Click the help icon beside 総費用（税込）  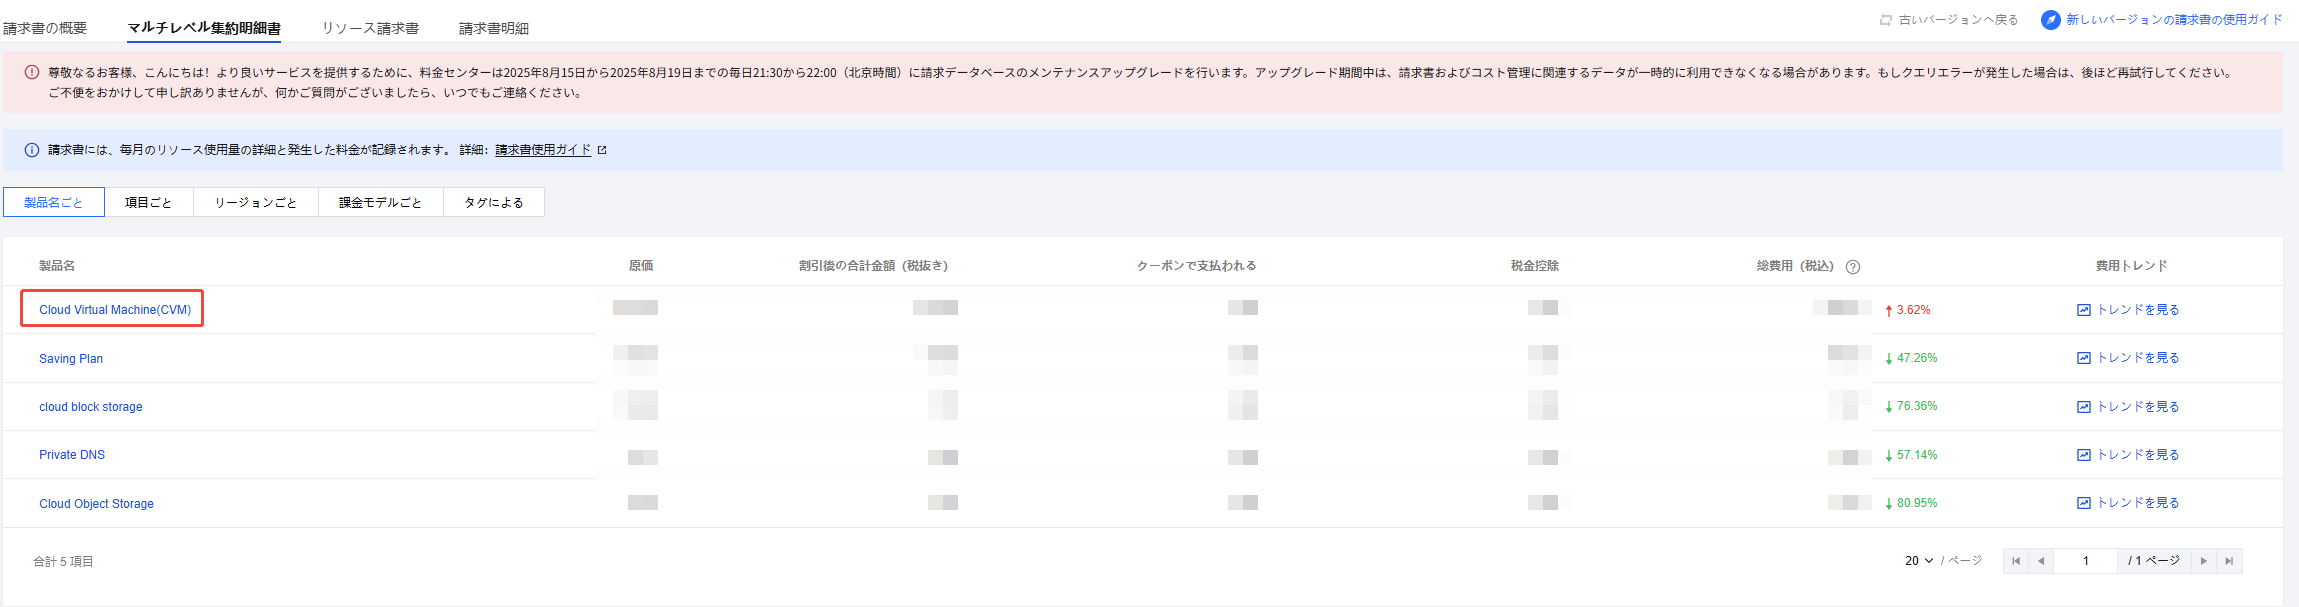tap(1853, 267)
